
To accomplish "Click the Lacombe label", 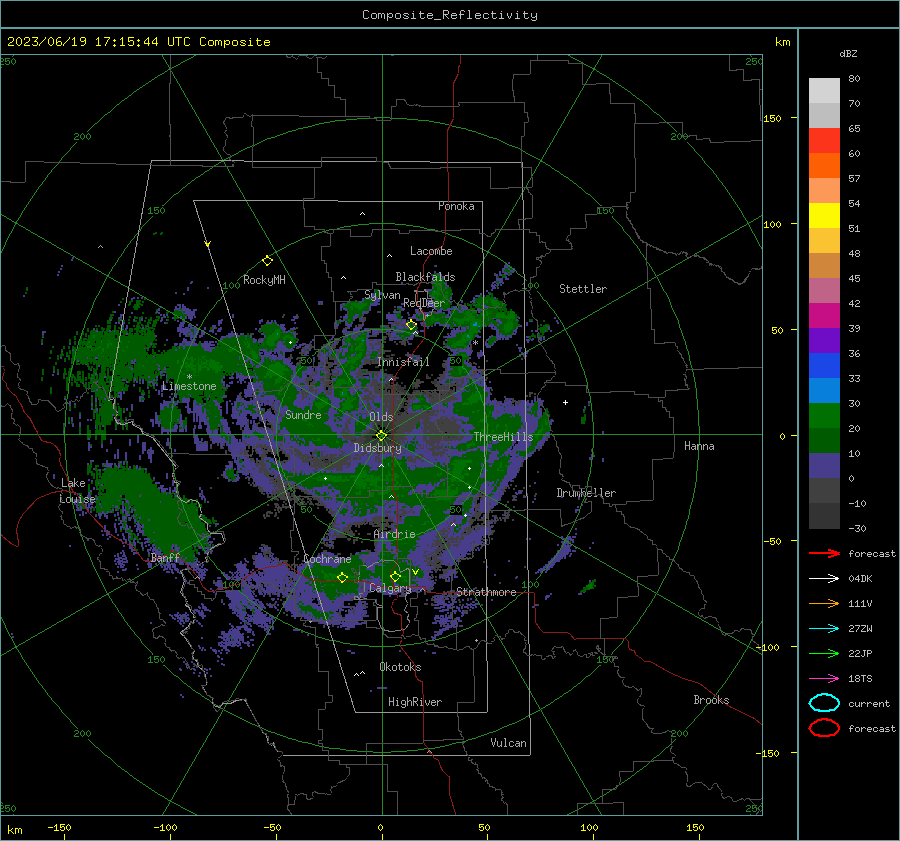I will [x=431, y=251].
